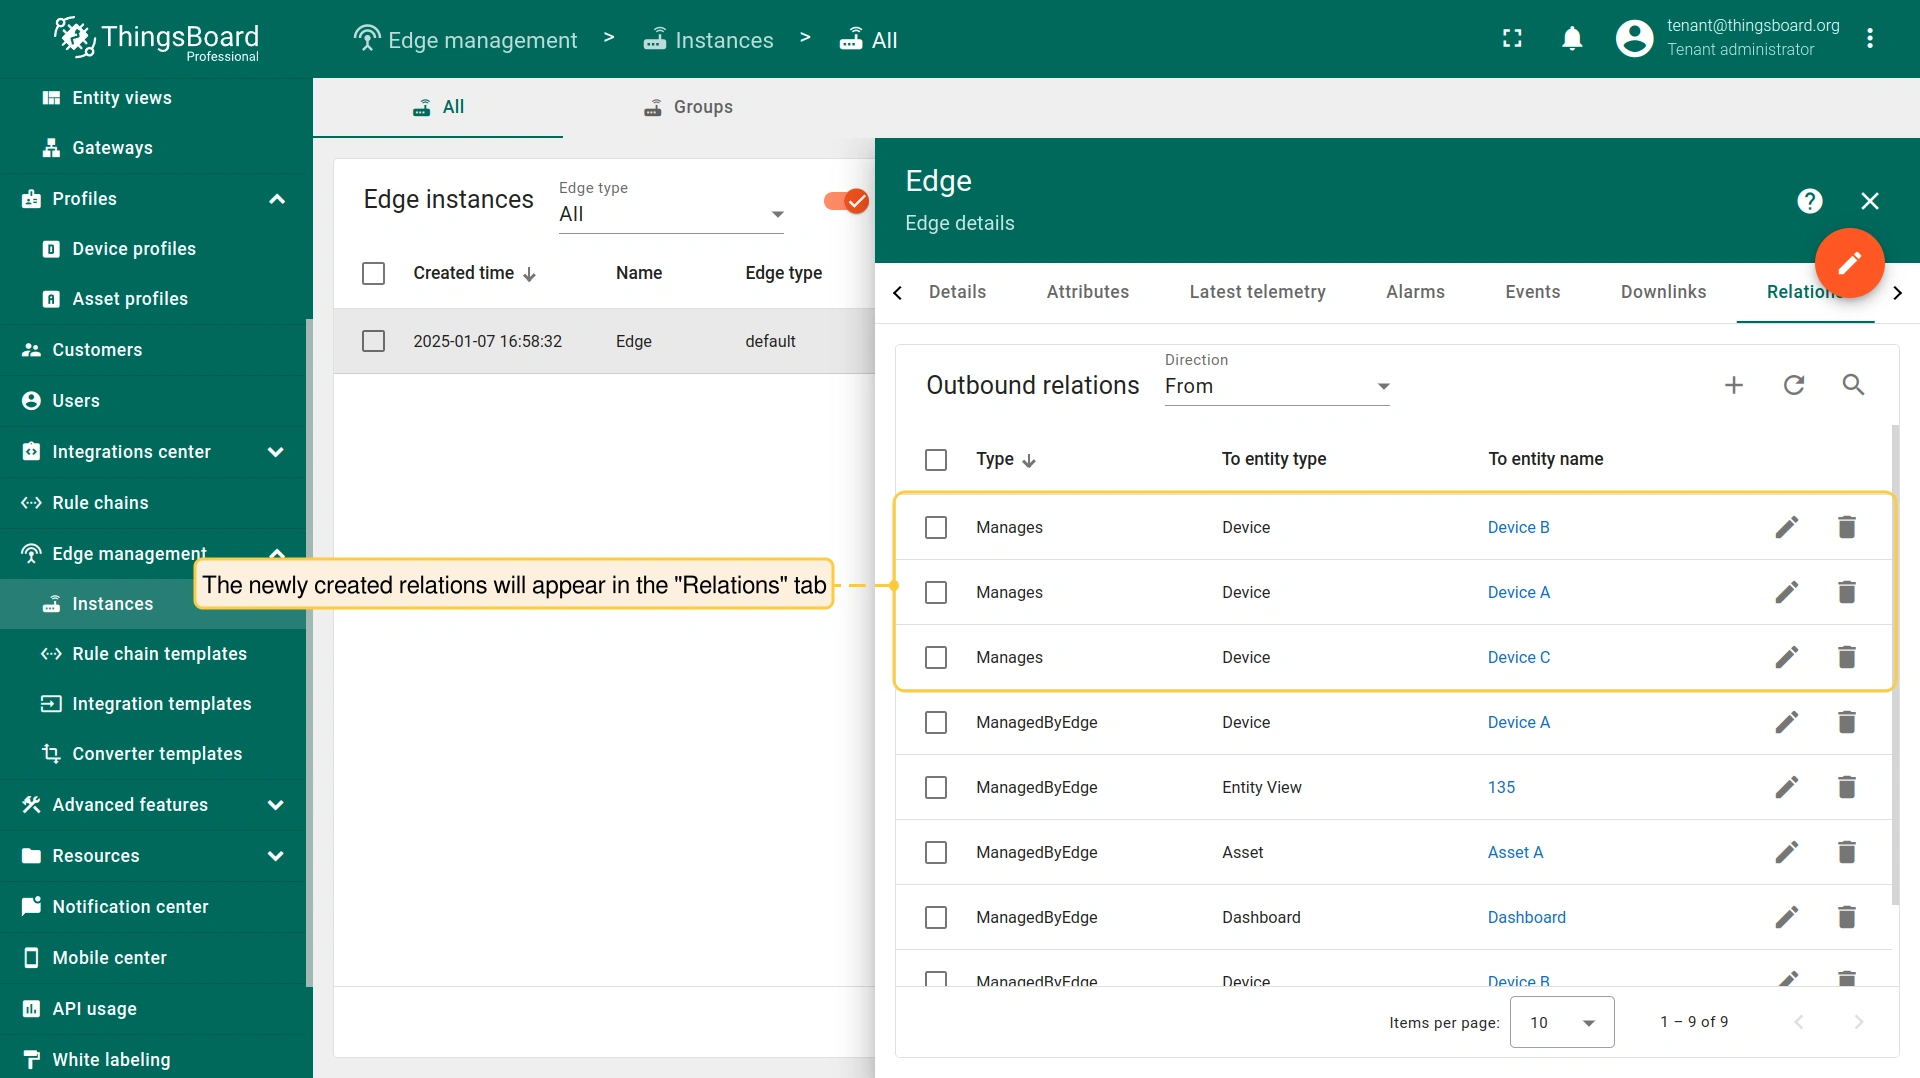Select all relations via header checkbox
Screen dimensions: 1920x1078
click(x=936, y=459)
